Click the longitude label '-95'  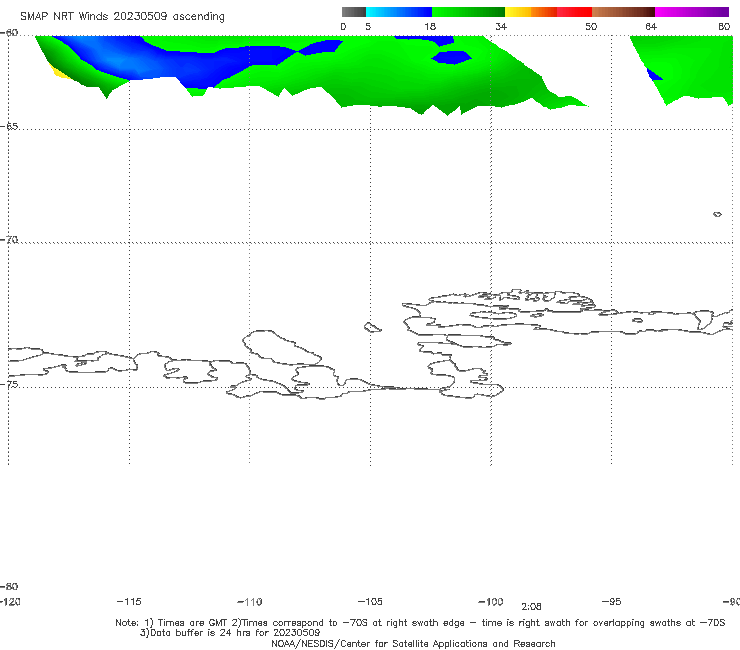tap(612, 602)
